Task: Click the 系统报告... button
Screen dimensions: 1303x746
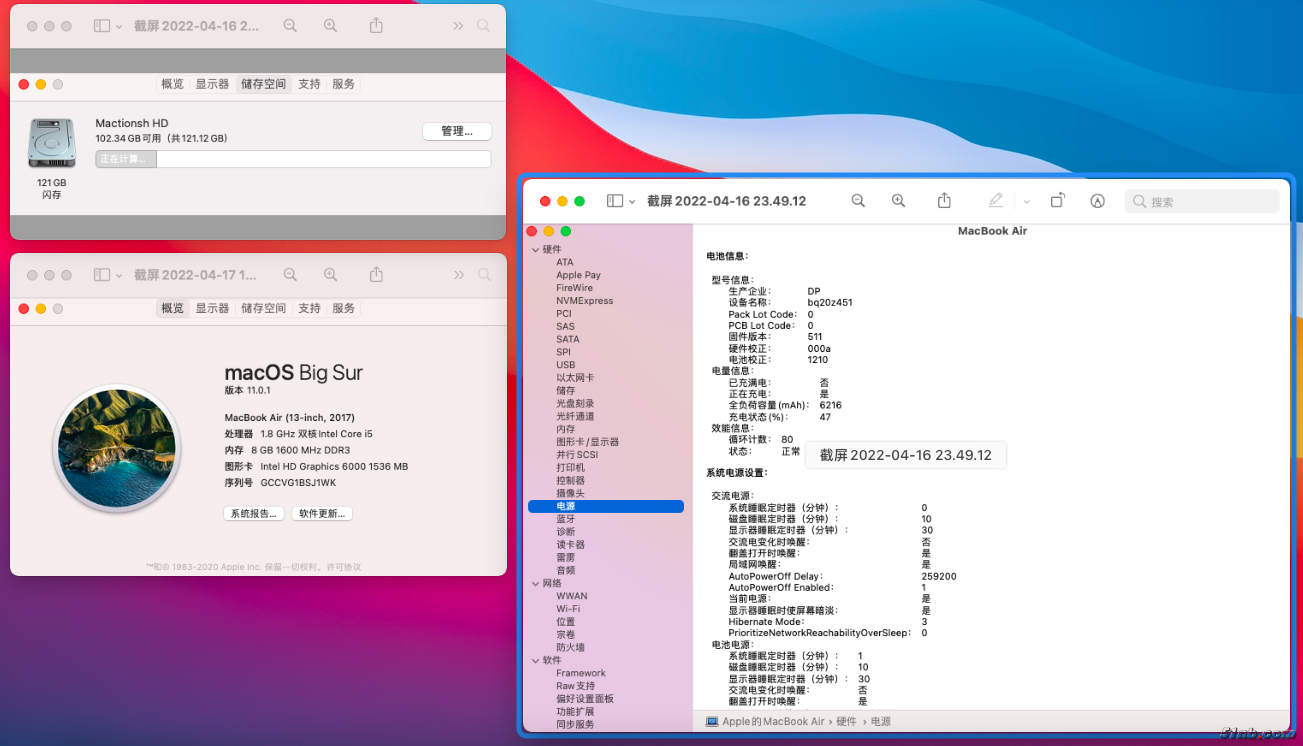Action: pos(253,514)
